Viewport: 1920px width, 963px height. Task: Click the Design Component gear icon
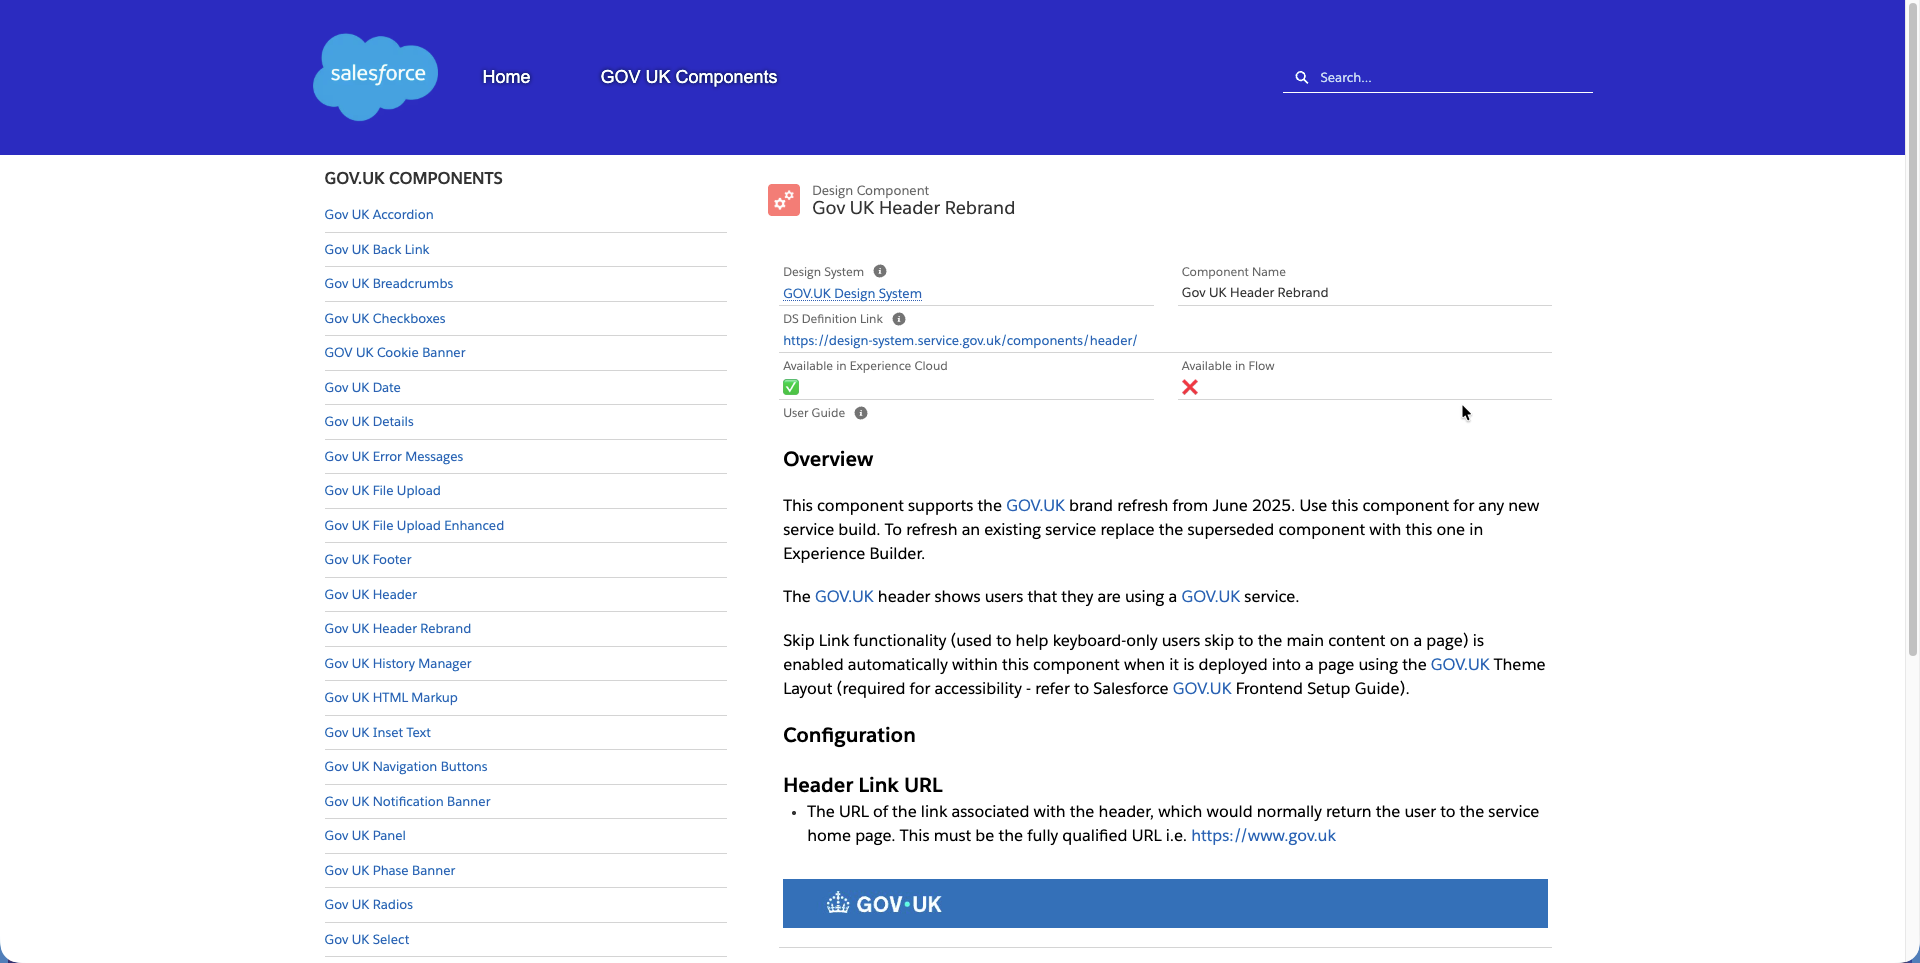783,200
